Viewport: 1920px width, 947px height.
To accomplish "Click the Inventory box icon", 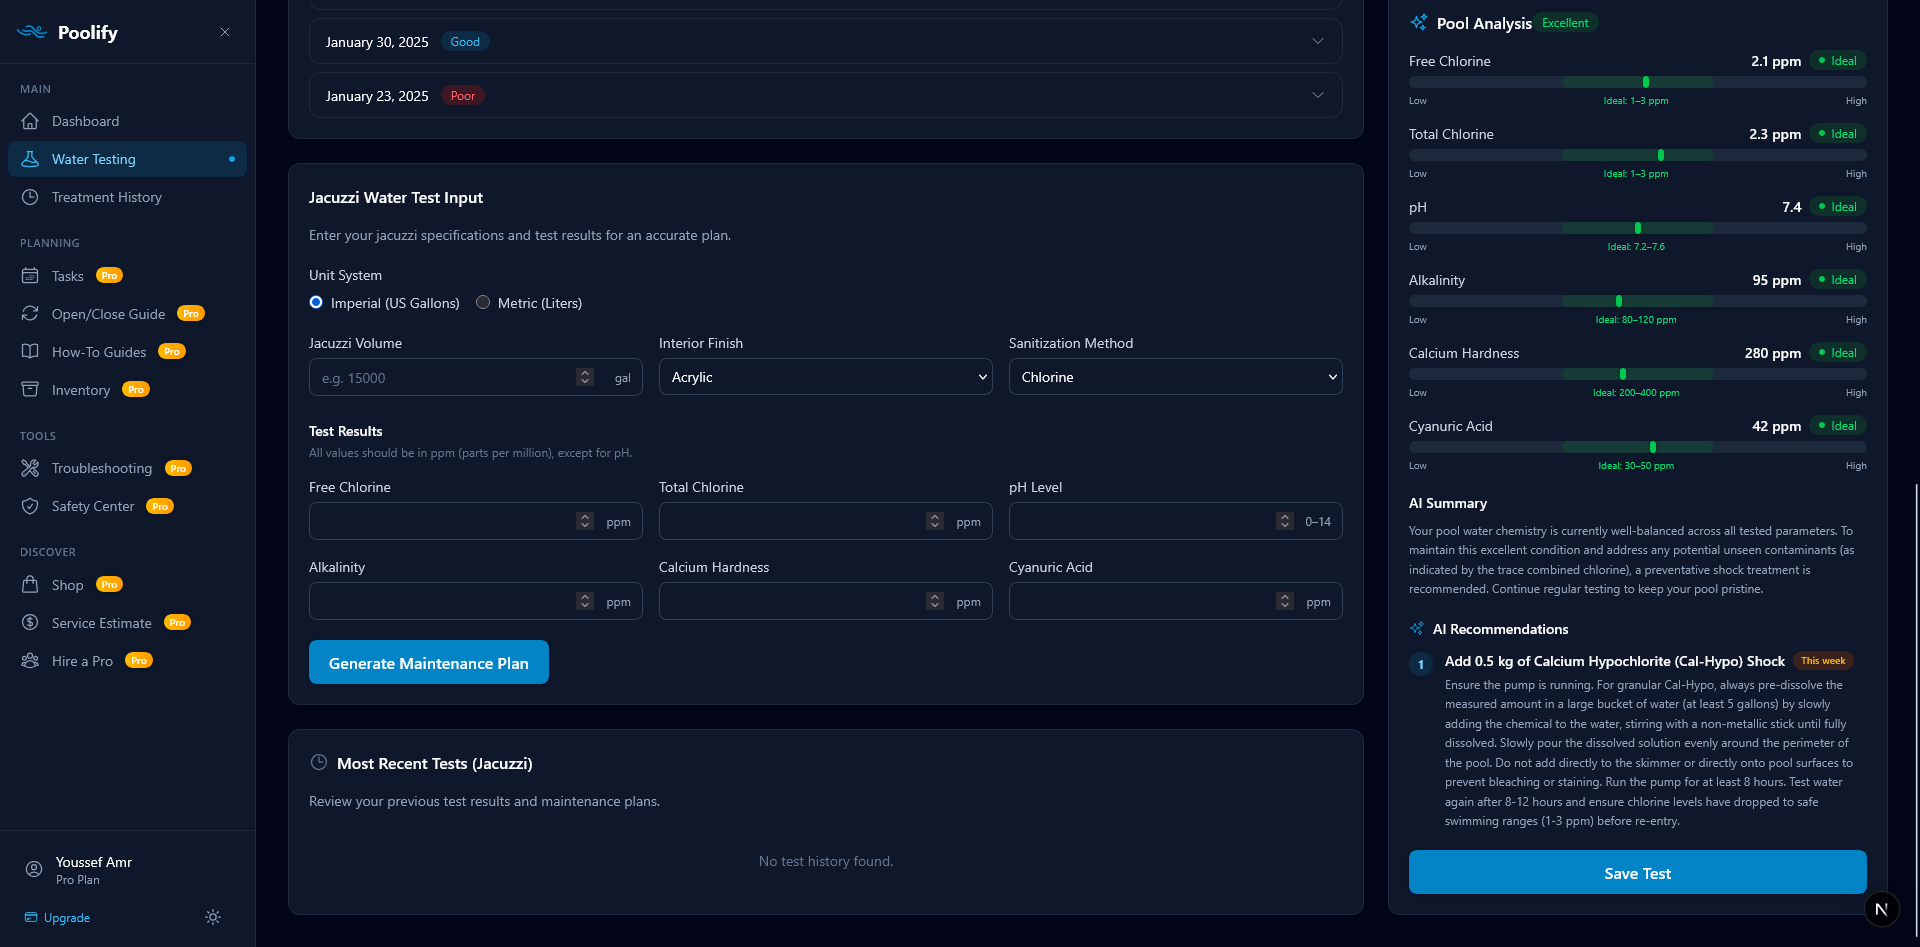I will (x=30, y=390).
